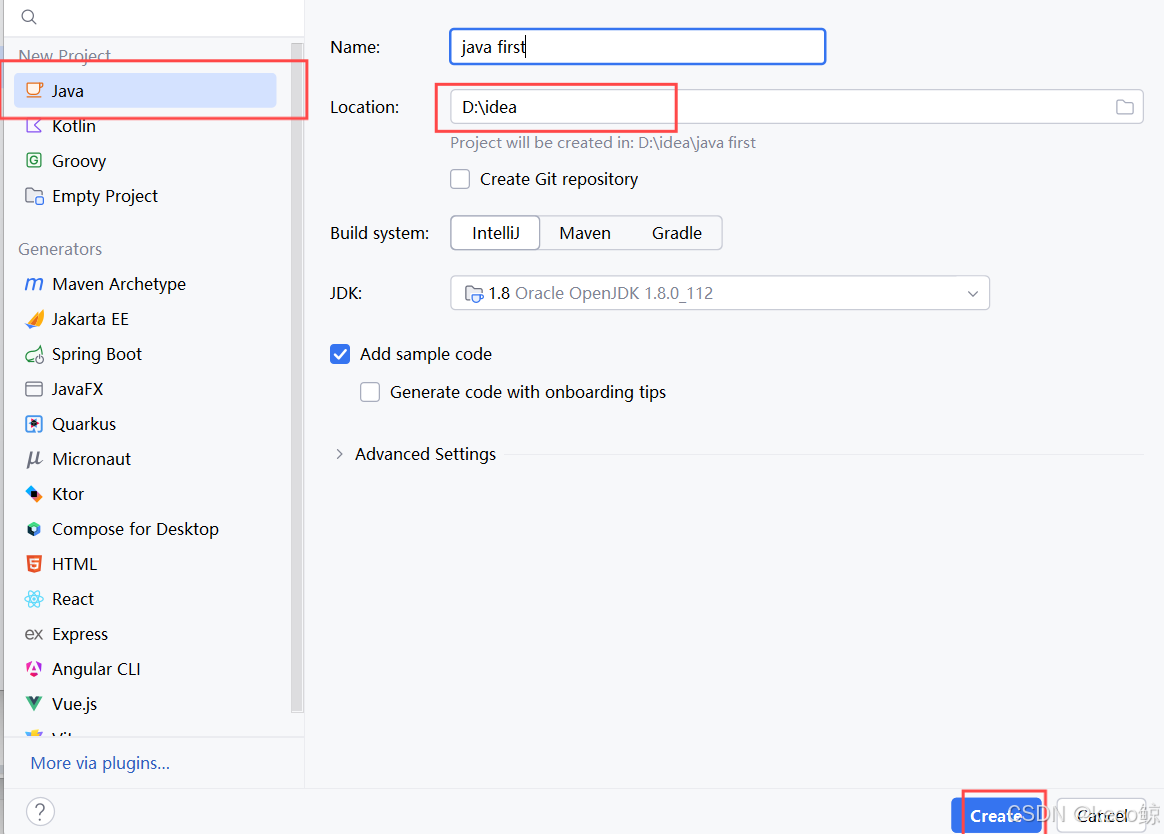Select Compose for Desktop label
The image size is (1164, 834).
click(x=135, y=529)
